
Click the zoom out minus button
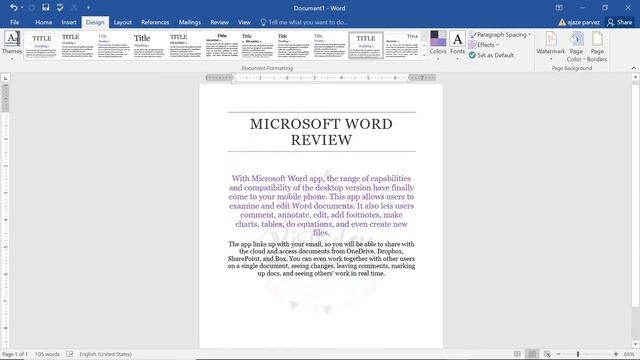click(559, 354)
